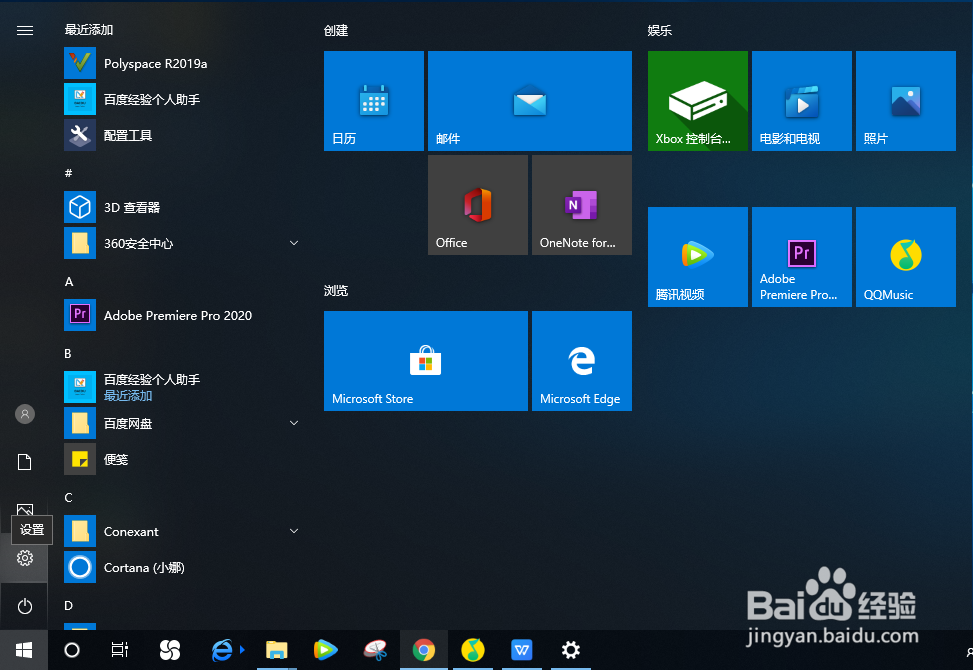Expand the Start hamburger menu

25,30
